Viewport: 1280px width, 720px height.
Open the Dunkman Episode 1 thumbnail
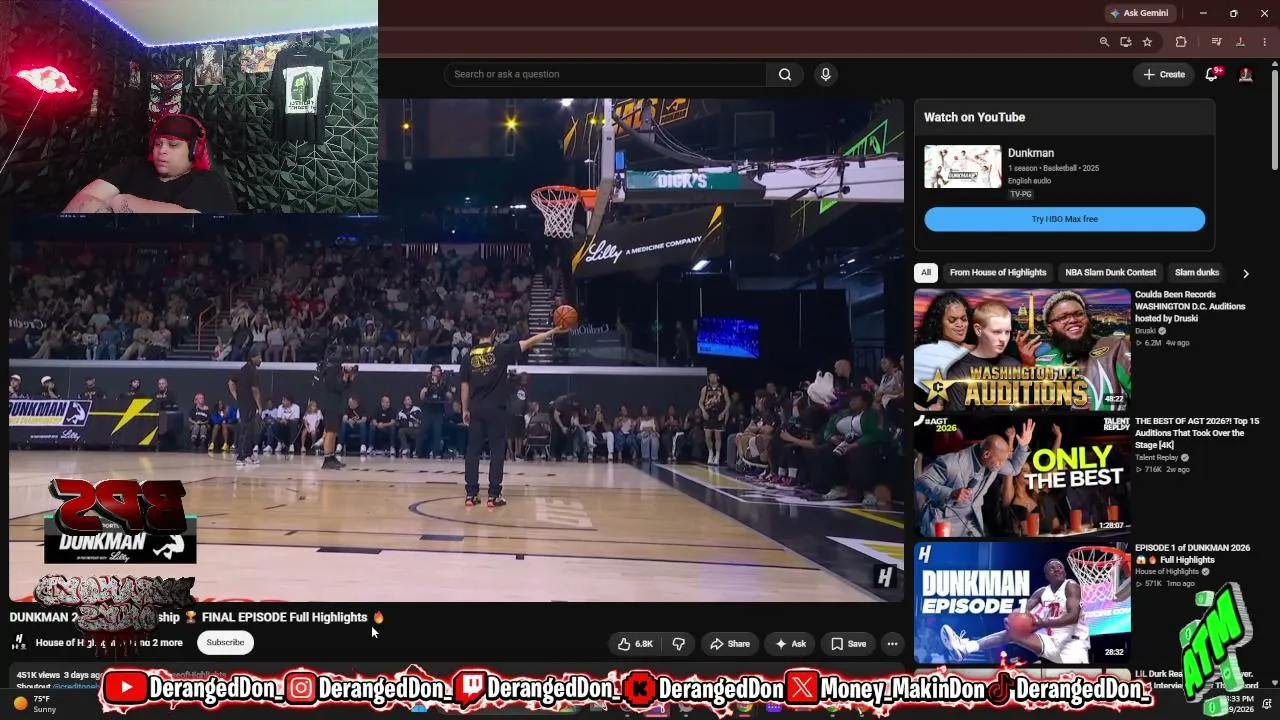tap(1022, 603)
